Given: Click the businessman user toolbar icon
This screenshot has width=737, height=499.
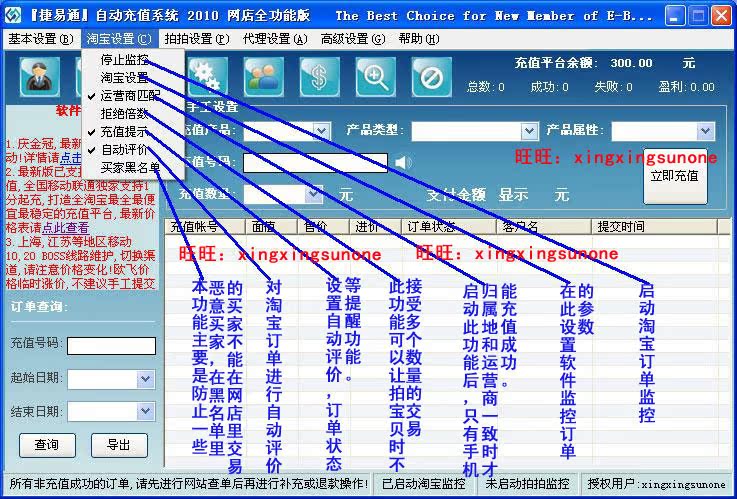Looking at the screenshot, I should 40,77.
